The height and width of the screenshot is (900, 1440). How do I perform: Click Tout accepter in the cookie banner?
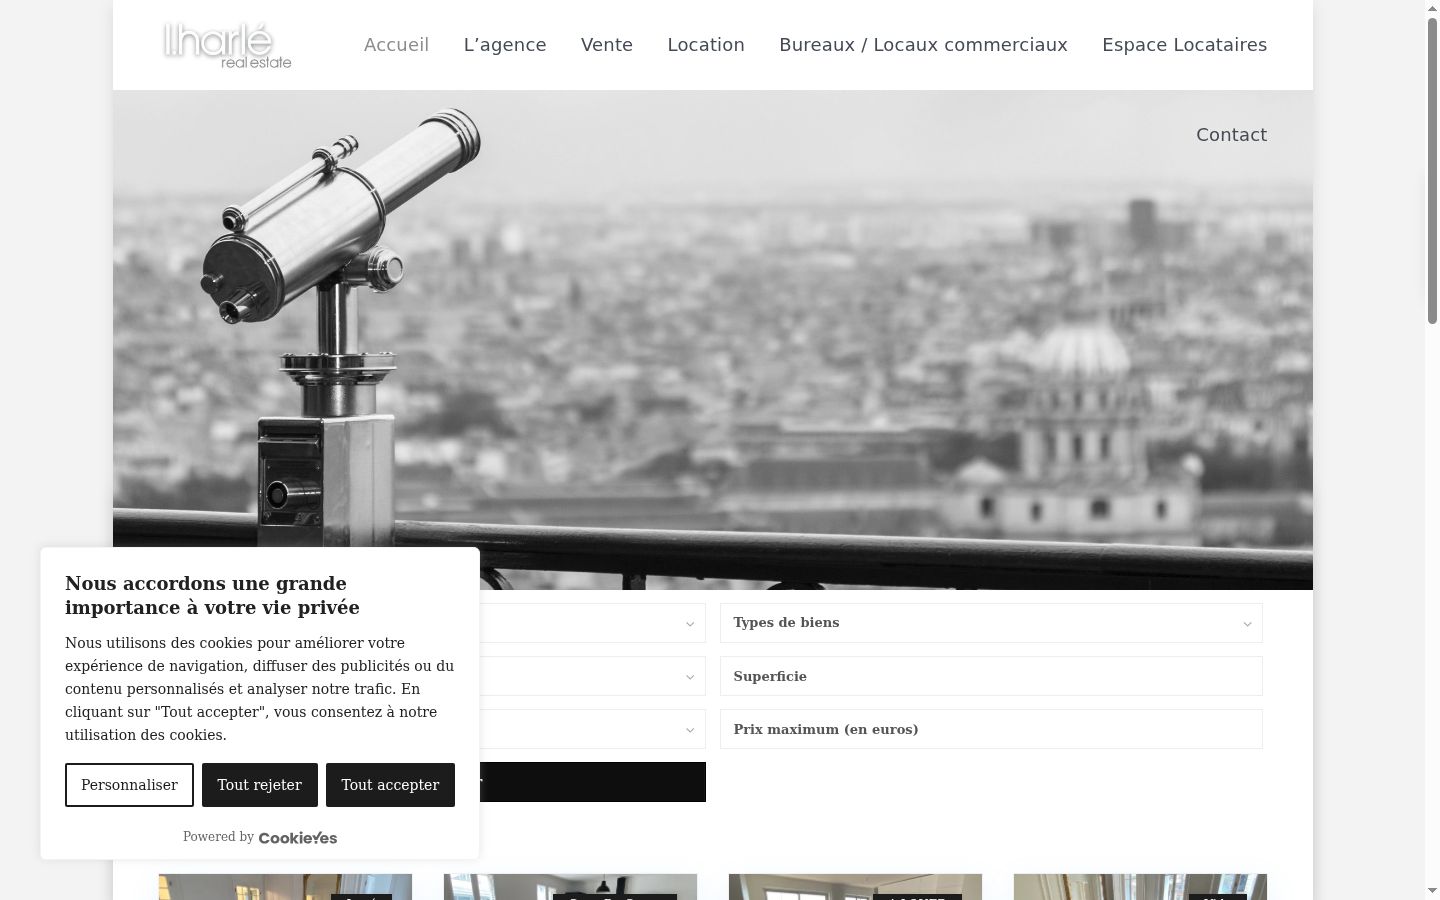pos(390,785)
